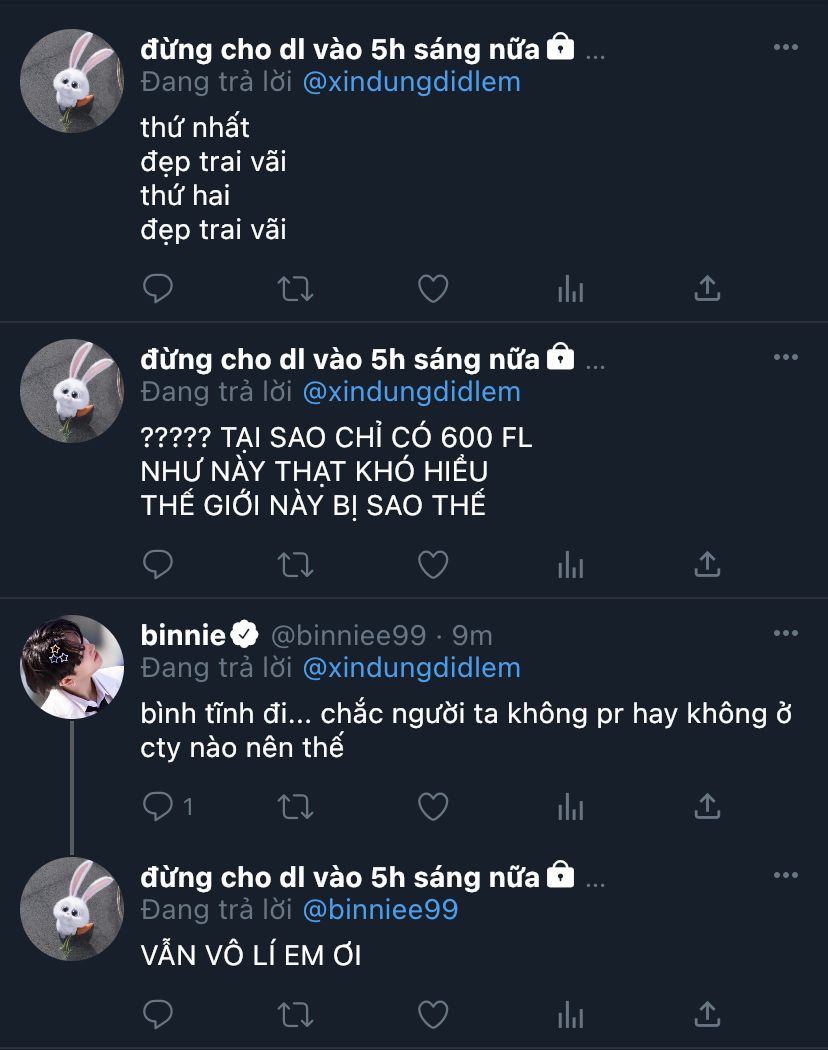View analytics of the "600 FL" tweet

(x=571, y=565)
